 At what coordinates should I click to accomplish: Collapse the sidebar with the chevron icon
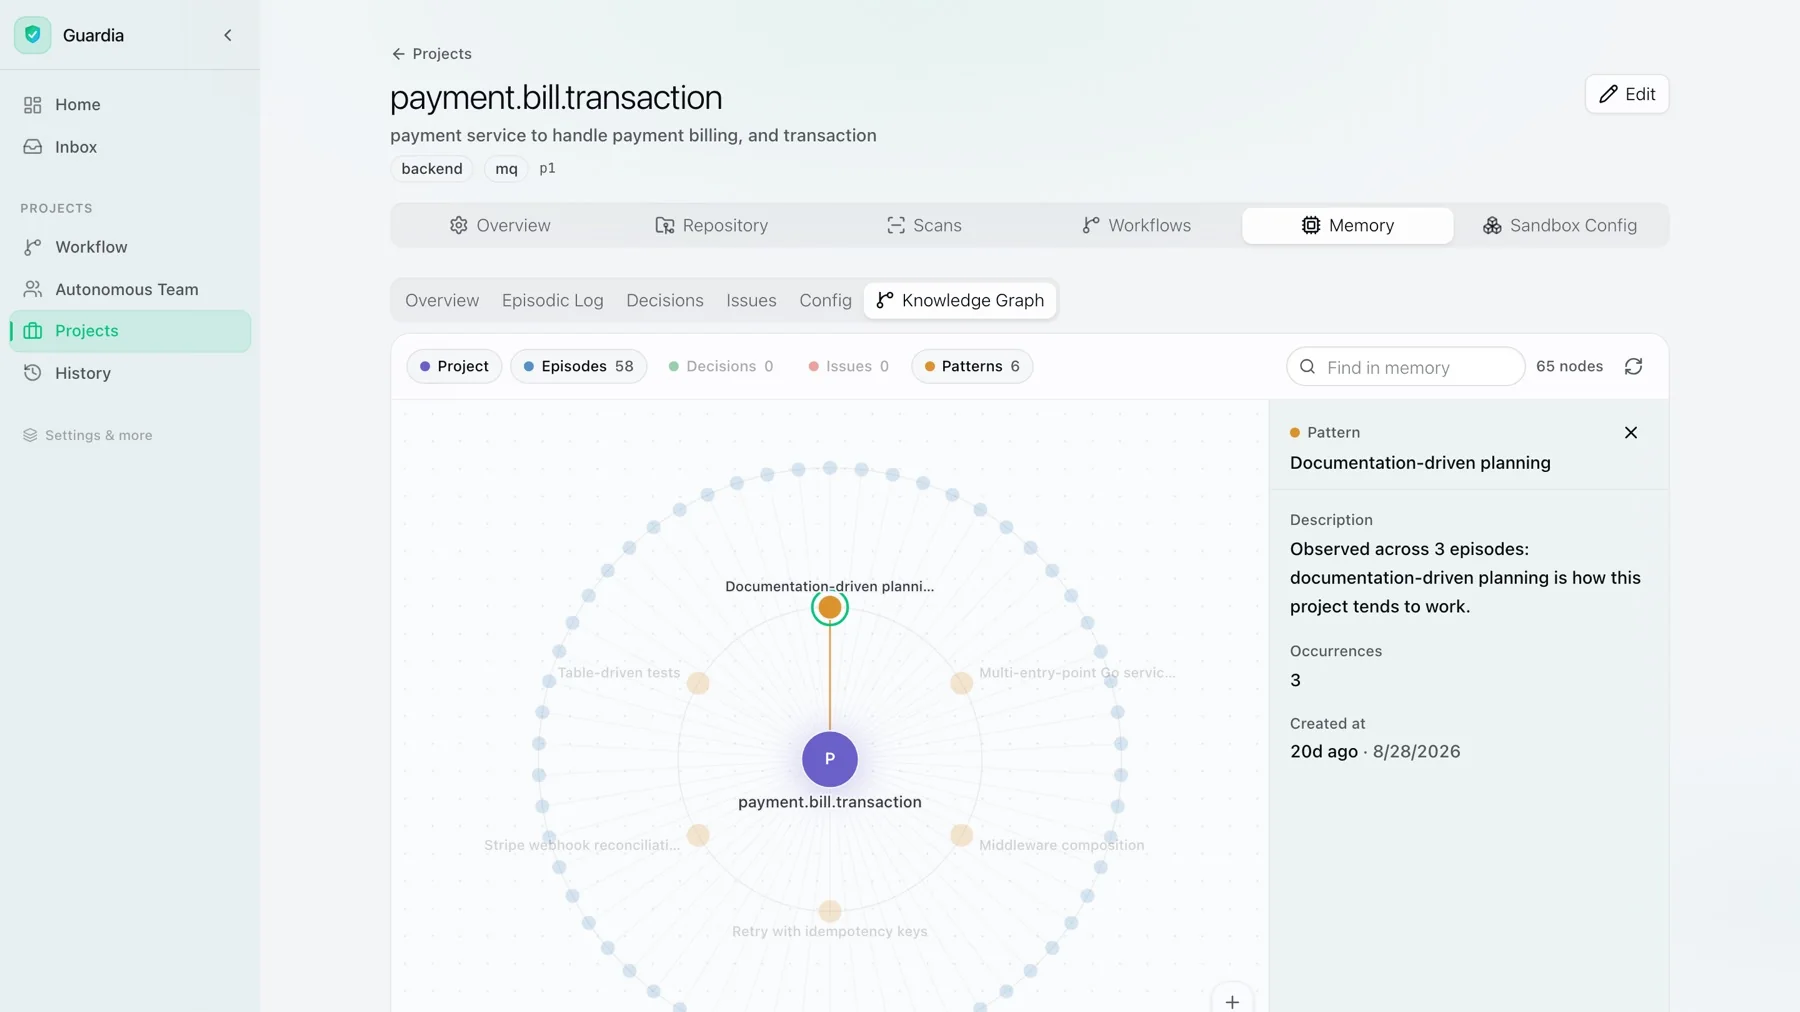tap(227, 35)
